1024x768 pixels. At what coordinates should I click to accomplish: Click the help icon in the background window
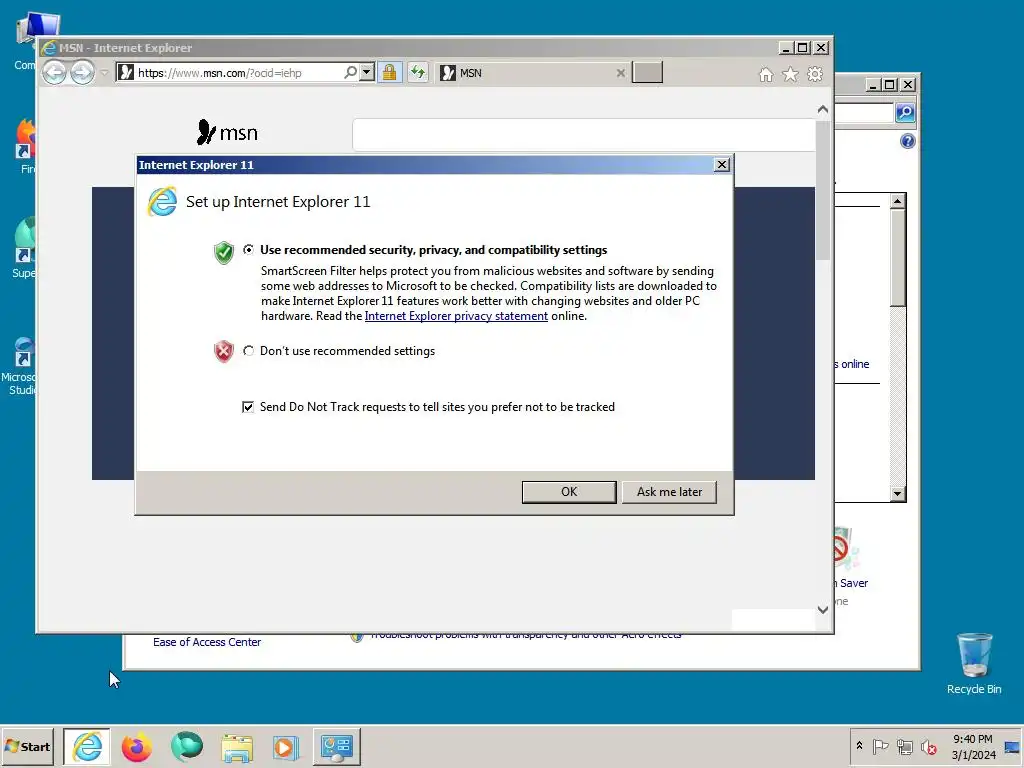(x=908, y=141)
